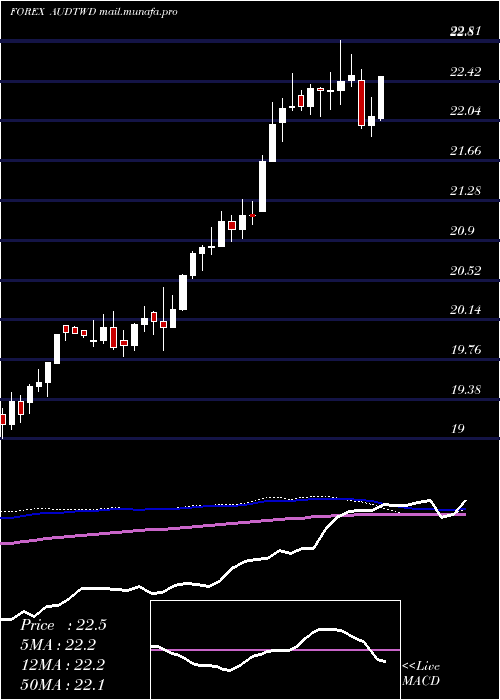Click the 19.38 price axis label
This screenshot has height=700, width=500.
(465, 390)
